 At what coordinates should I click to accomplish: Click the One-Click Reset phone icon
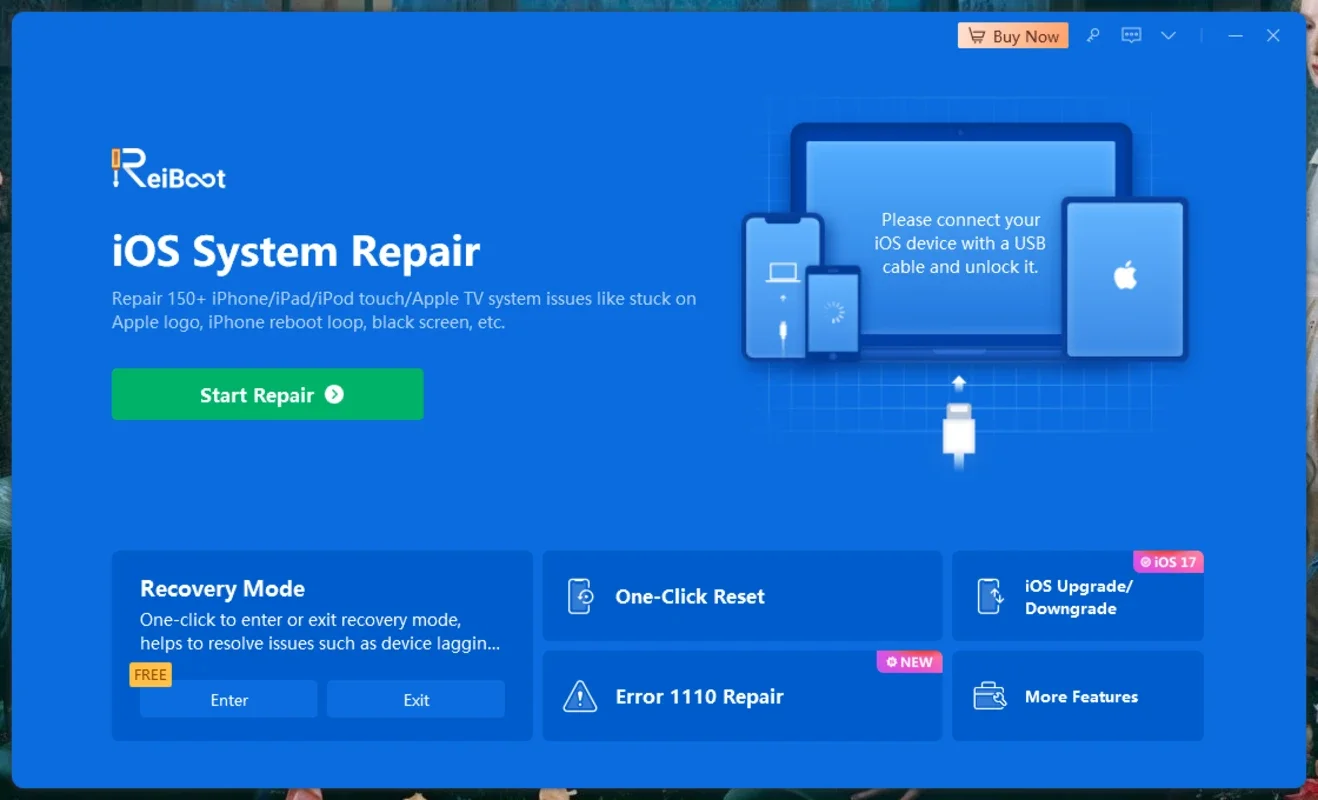click(580, 596)
